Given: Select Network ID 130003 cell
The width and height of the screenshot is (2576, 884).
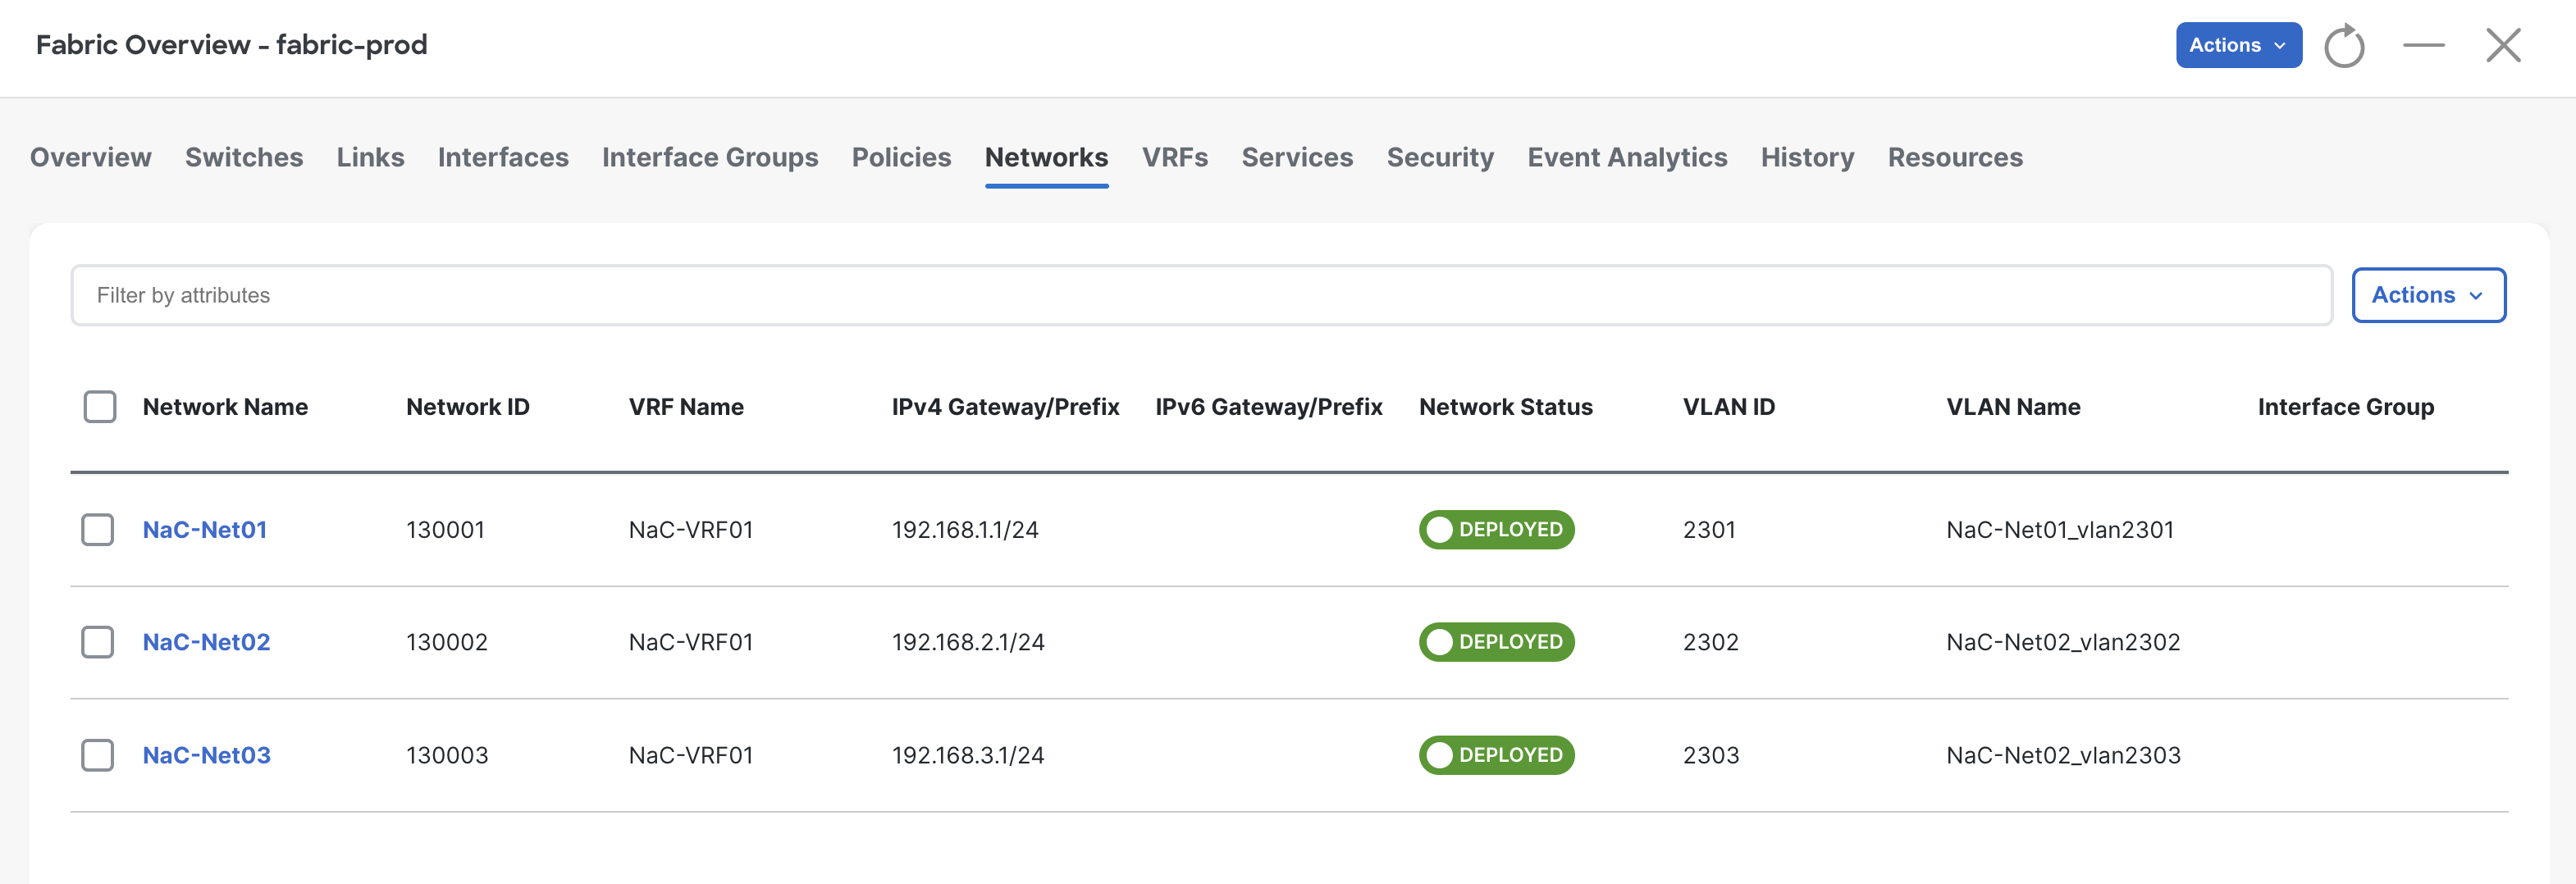Looking at the screenshot, I should tap(447, 755).
